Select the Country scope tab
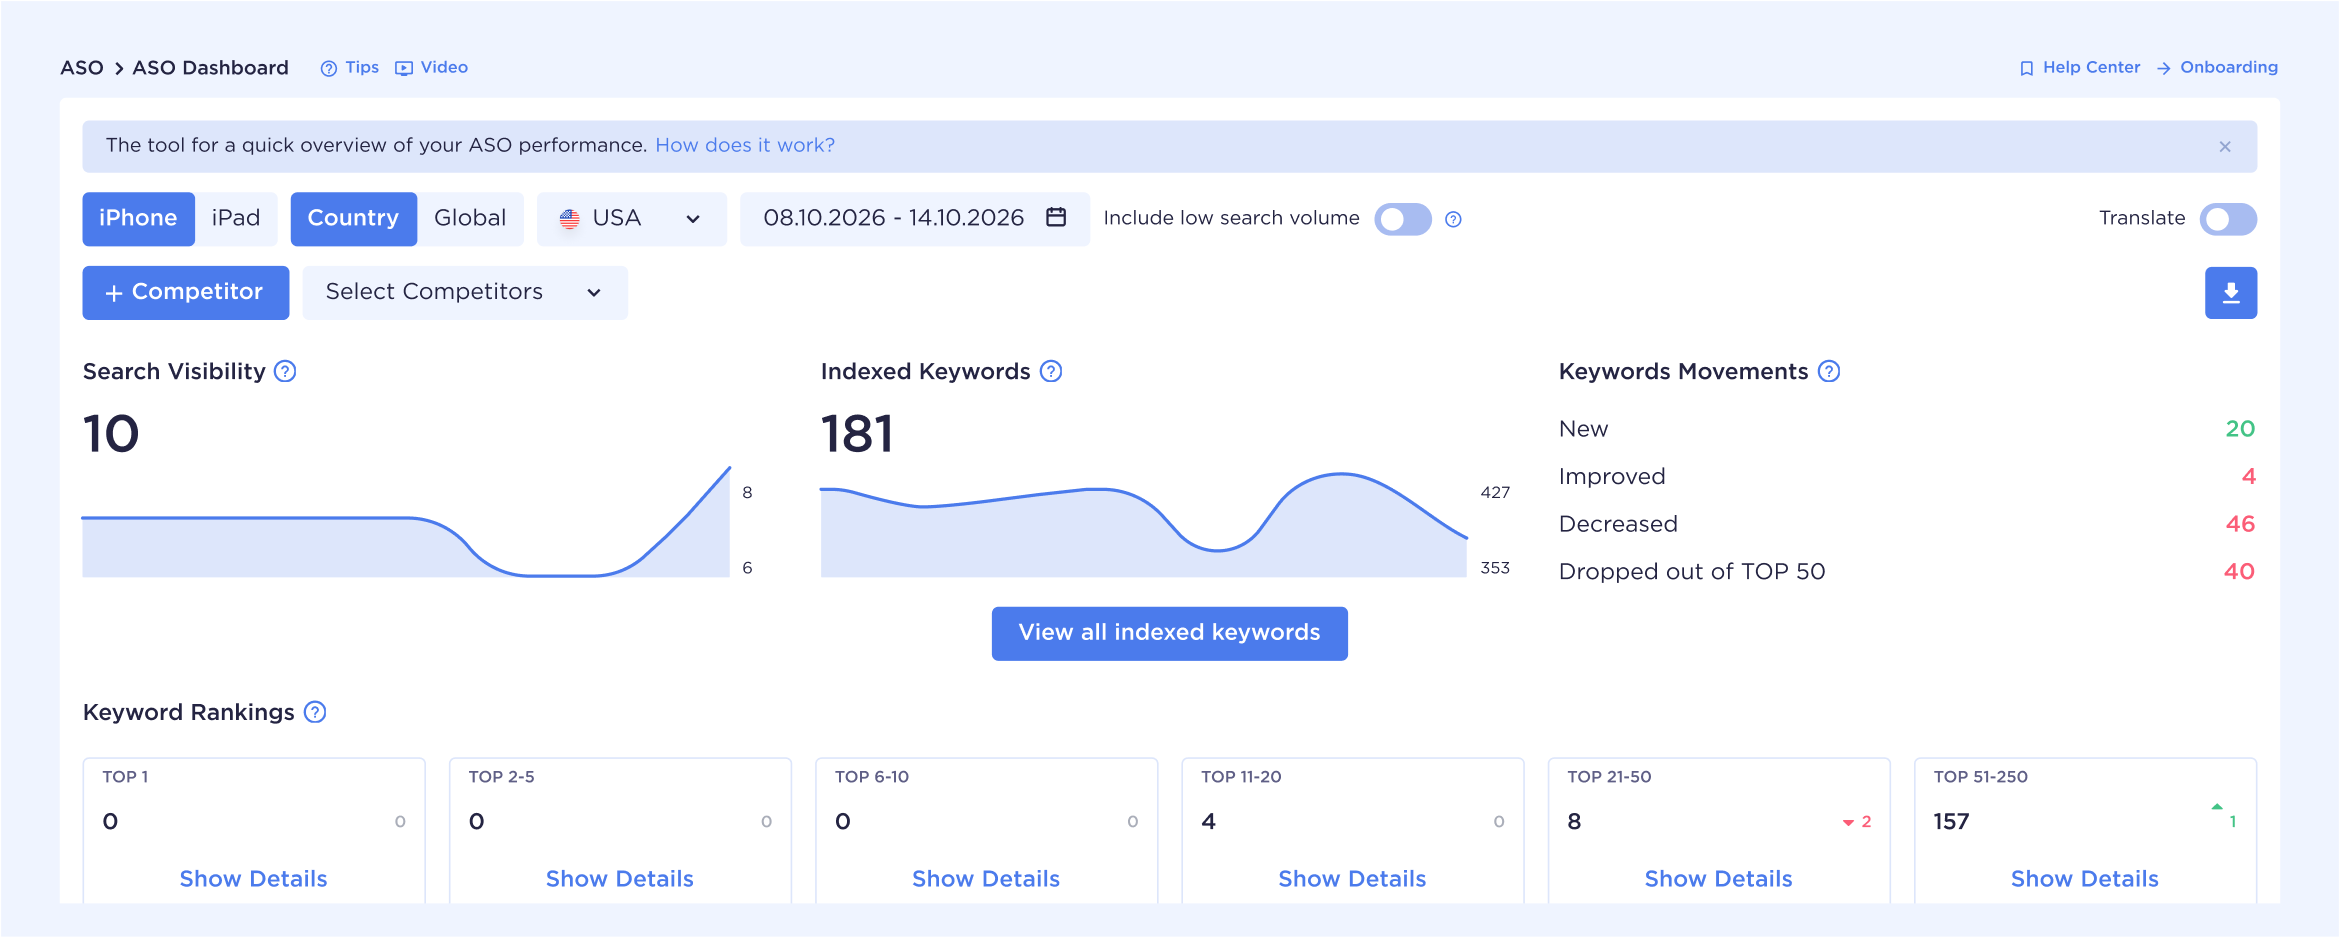The image size is (2340, 938). [x=353, y=219]
